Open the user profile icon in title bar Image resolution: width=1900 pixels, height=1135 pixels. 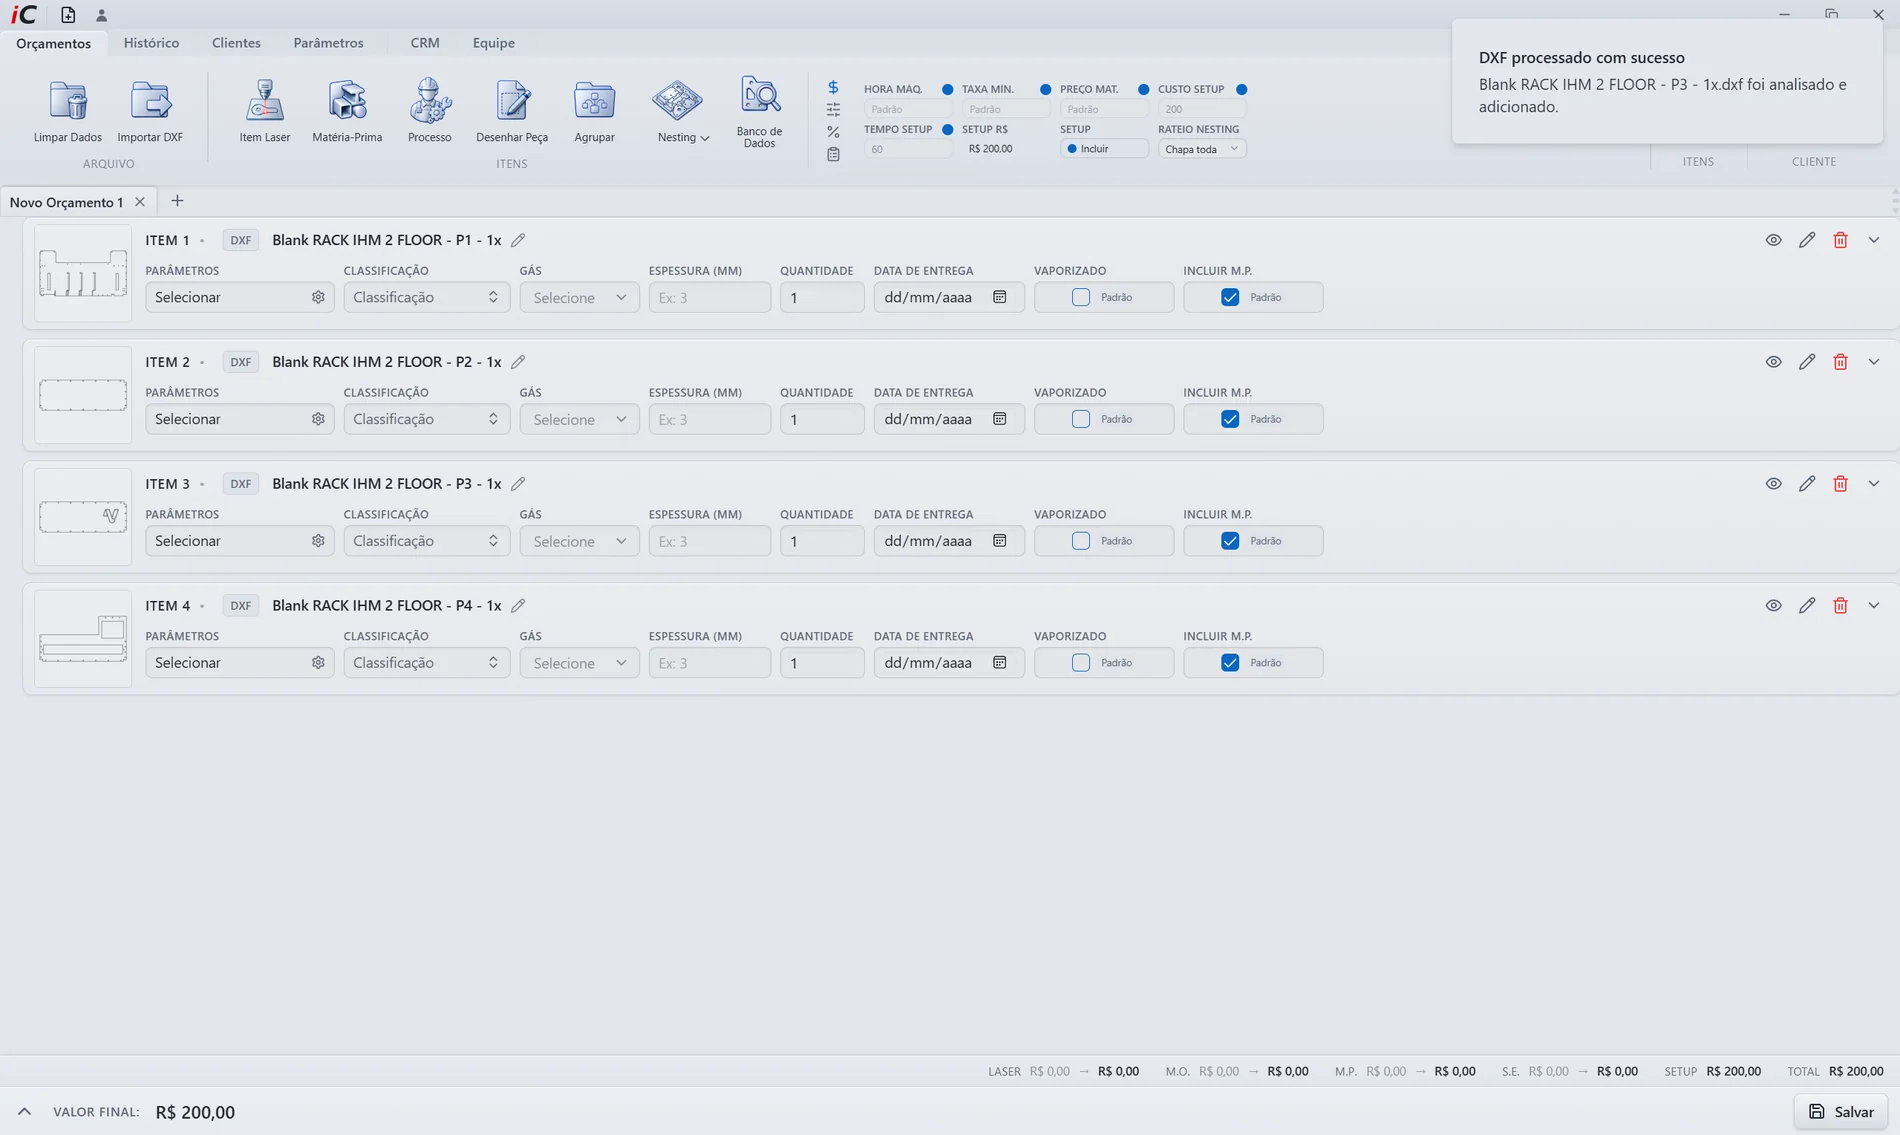click(x=101, y=15)
